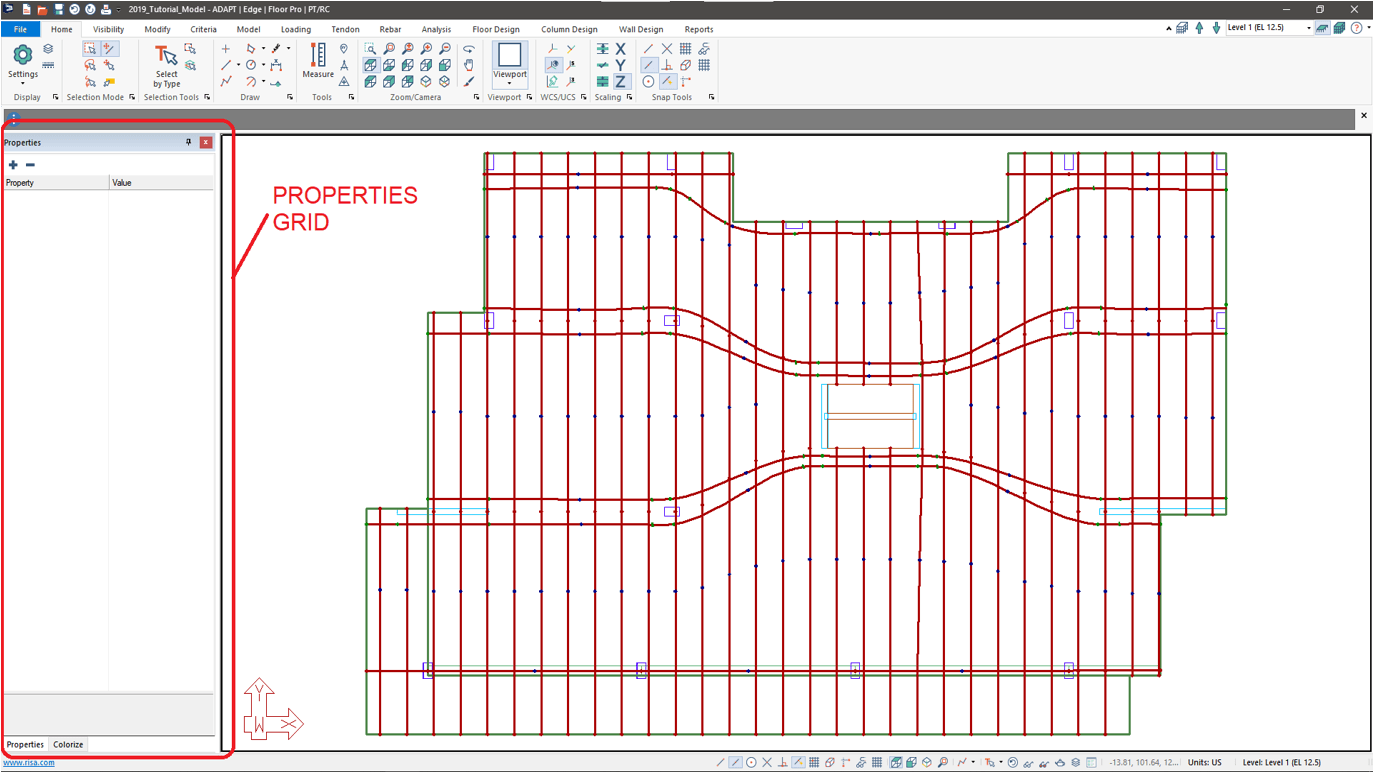Click the plus button in the Properties panel

tap(11, 164)
